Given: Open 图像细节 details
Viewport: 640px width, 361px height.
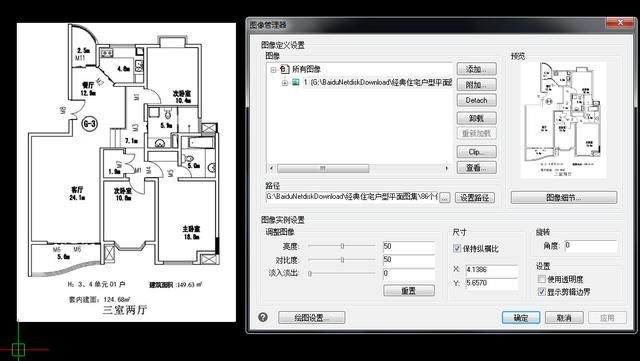Looking at the screenshot, I should click(x=564, y=198).
